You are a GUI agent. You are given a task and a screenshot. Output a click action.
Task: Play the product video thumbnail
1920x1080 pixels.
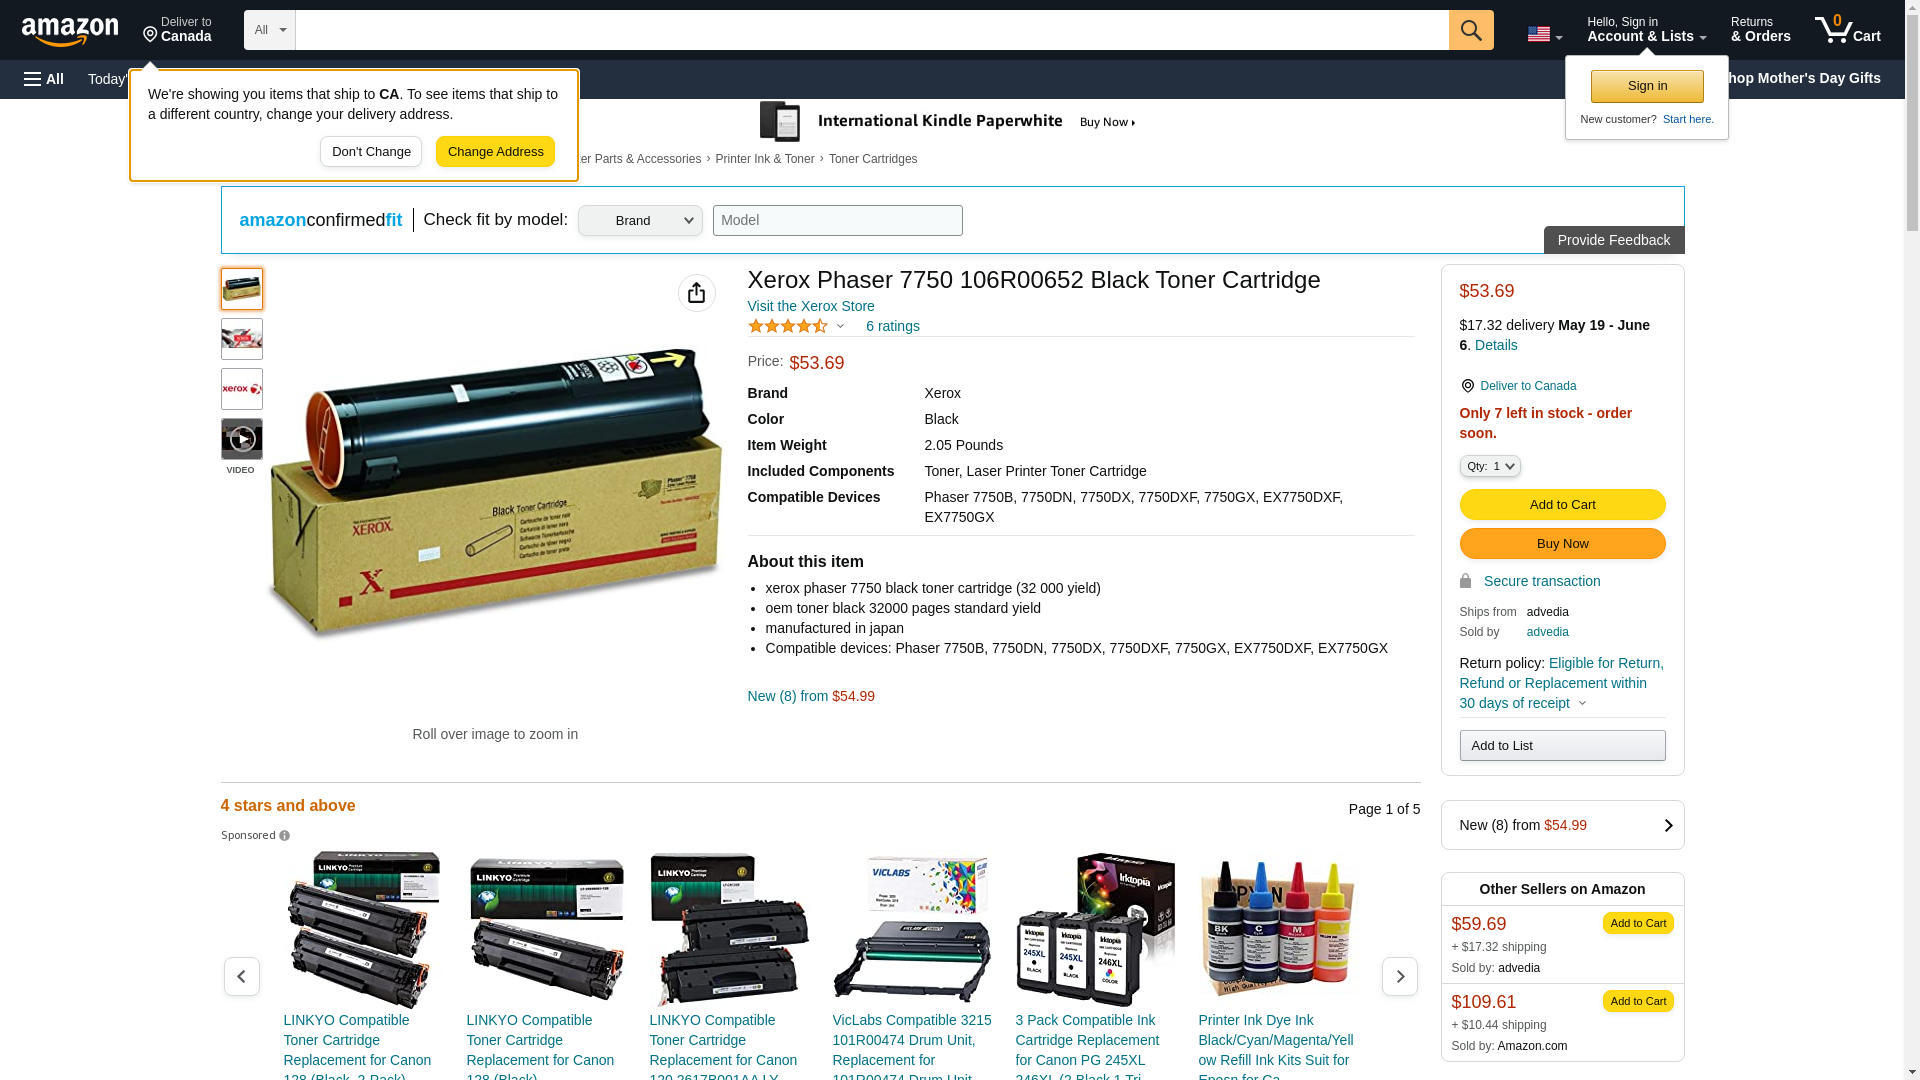(x=242, y=439)
